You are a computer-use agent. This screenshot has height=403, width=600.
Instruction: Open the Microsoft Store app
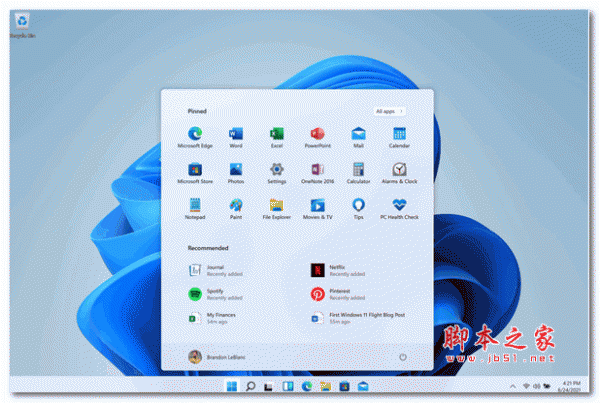pos(195,172)
